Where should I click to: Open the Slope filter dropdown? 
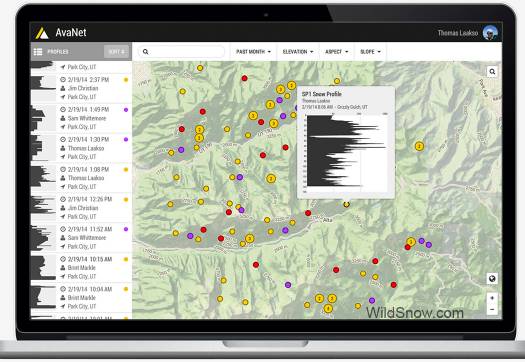tap(370, 52)
